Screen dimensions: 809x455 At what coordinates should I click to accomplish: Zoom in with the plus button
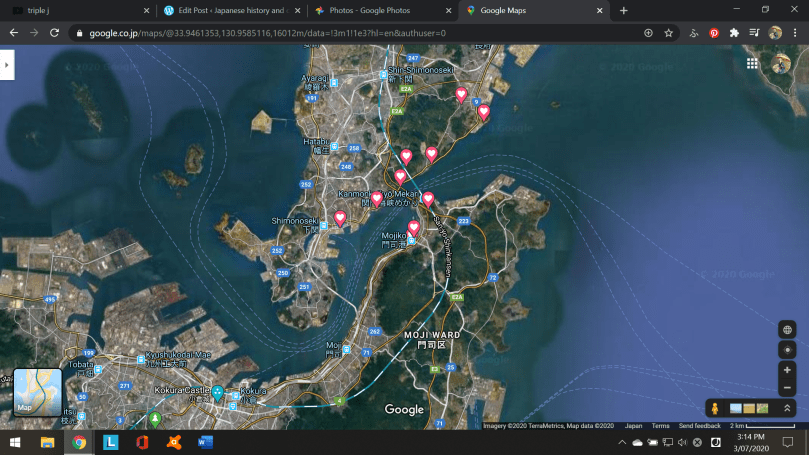[x=787, y=370]
